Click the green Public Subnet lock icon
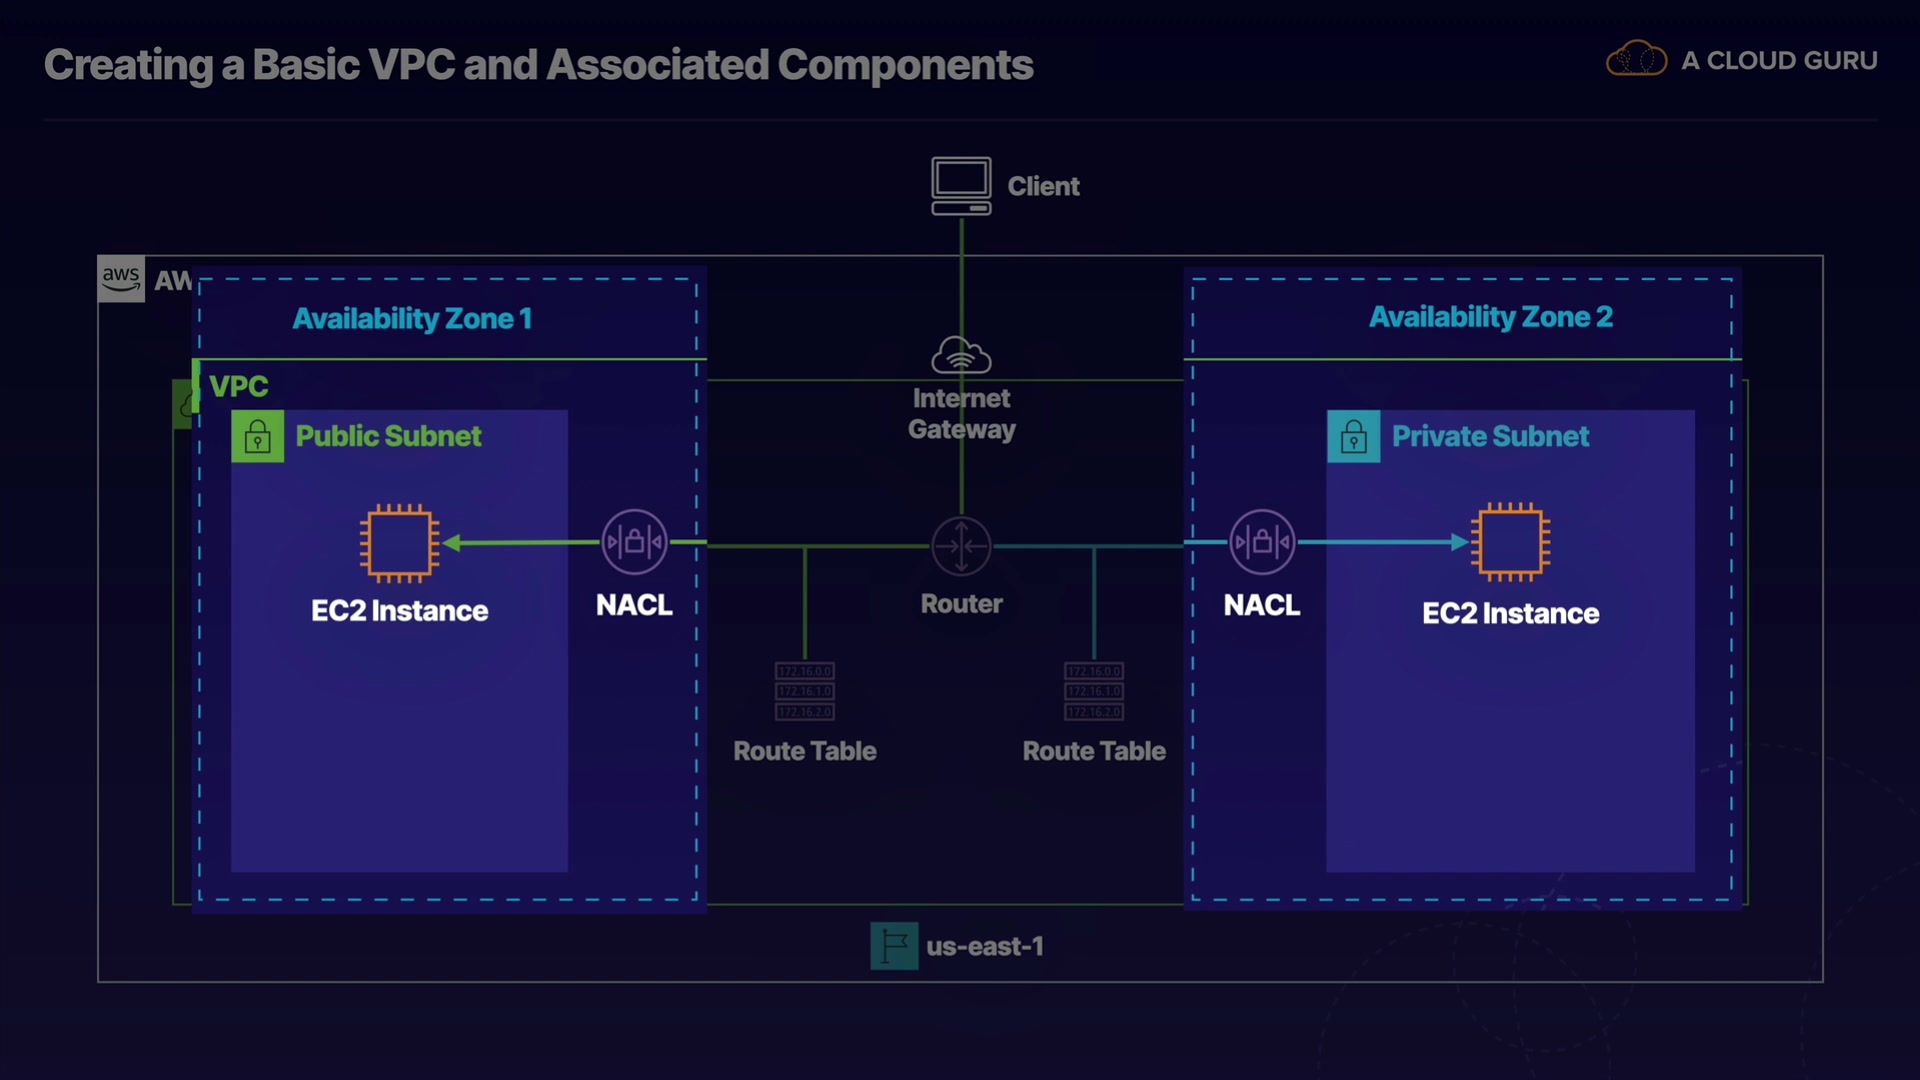This screenshot has width=1920, height=1080. click(x=257, y=436)
